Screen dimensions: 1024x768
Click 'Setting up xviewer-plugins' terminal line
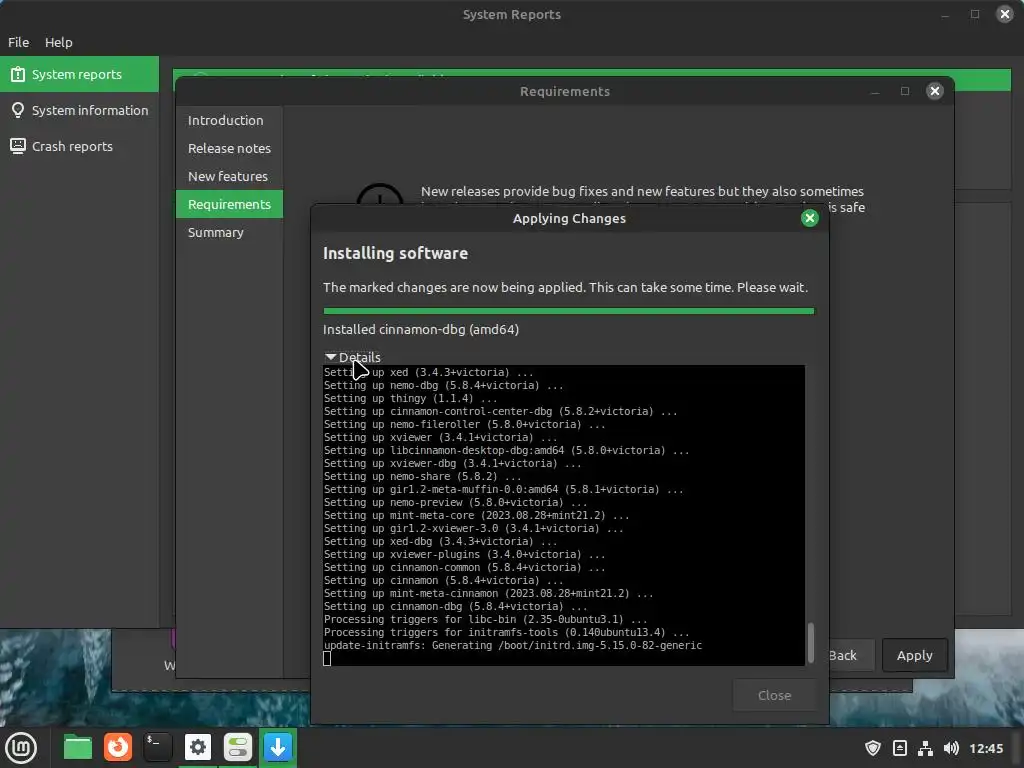click(464, 554)
